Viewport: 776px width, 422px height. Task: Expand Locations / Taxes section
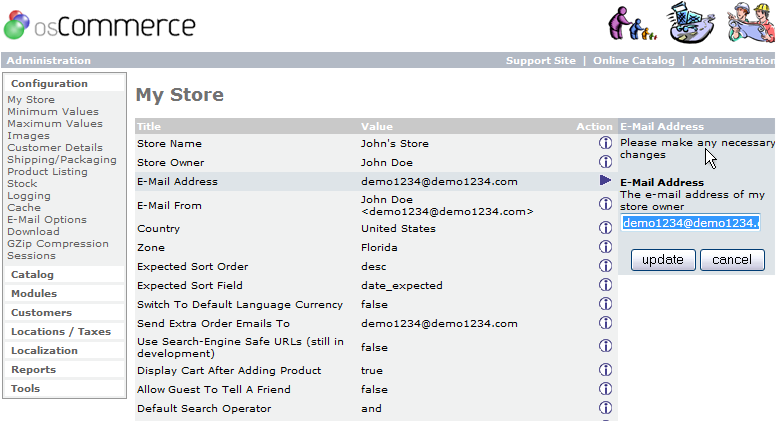coord(61,331)
